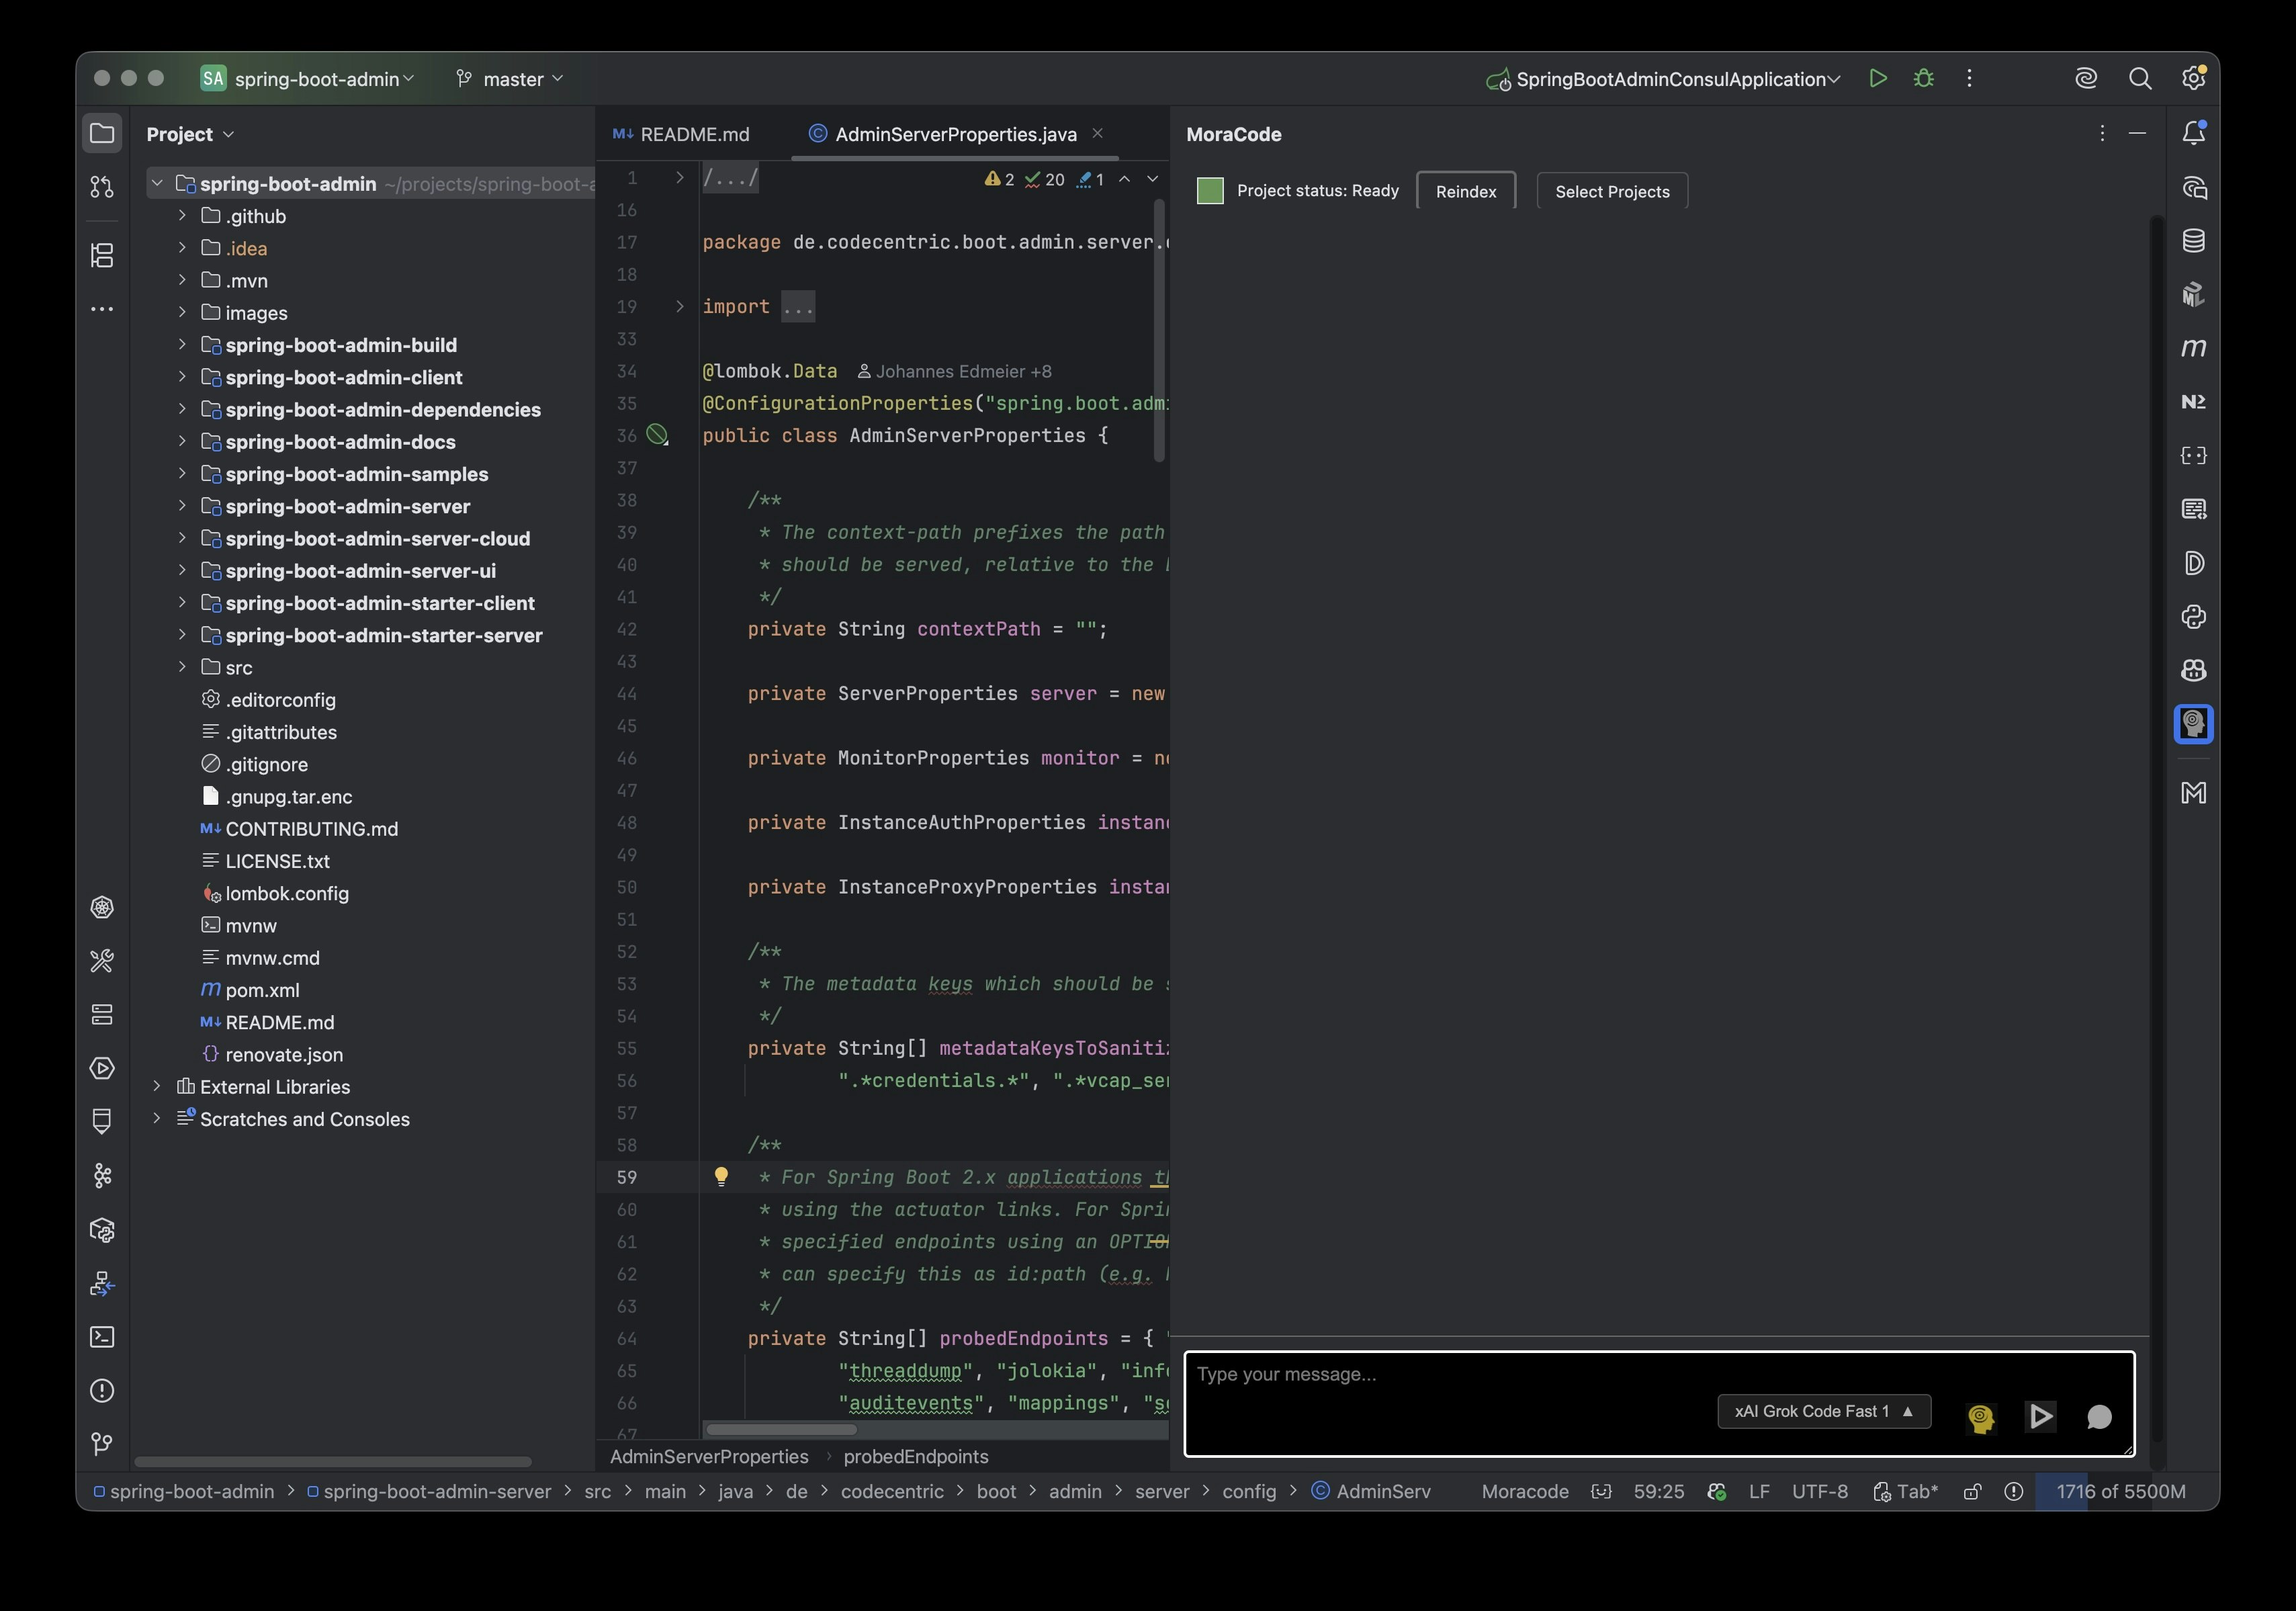2296x1611 pixels.
Task: Click the Select Projects button
Action: point(1611,191)
